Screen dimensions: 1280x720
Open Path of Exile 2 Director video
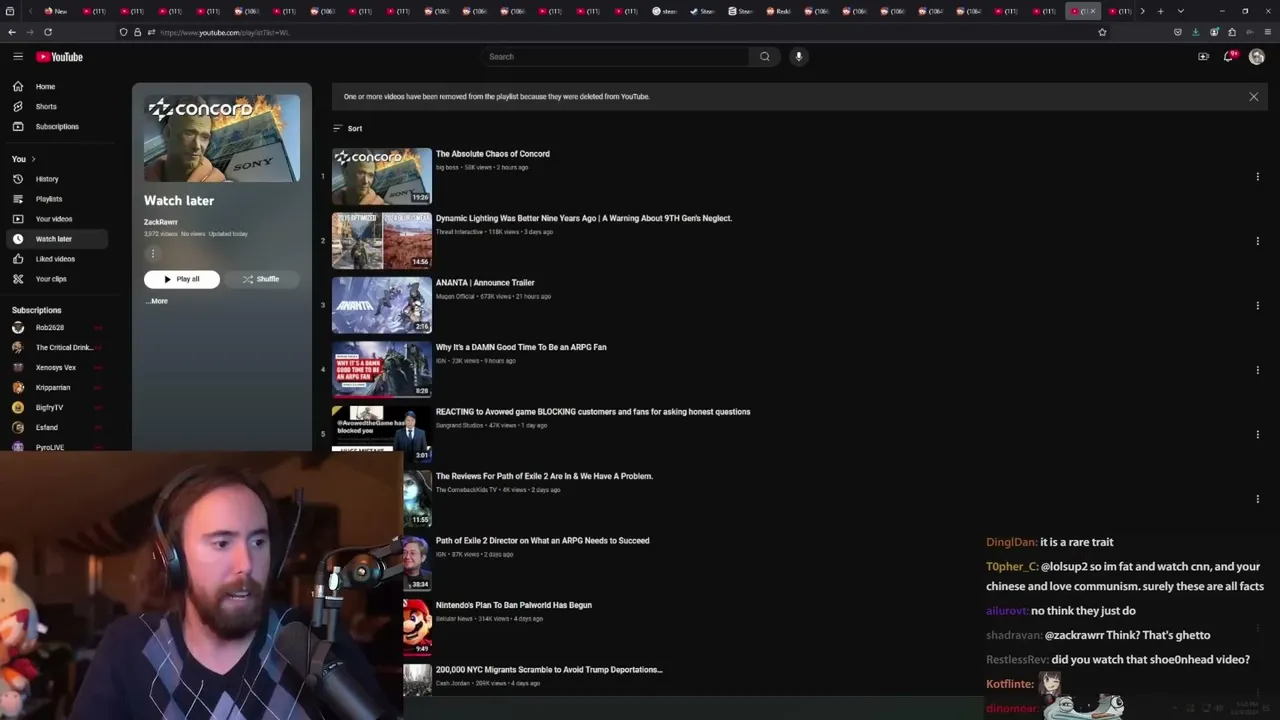pyautogui.click(x=543, y=541)
